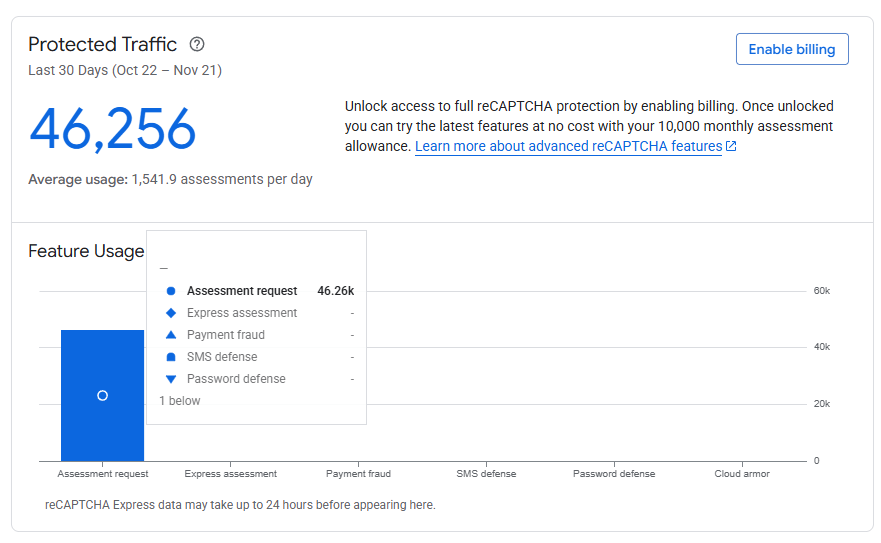Image resolution: width=881 pixels, height=543 pixels.
Task: Click the 20k y-axis label
Action: point(821,404)
